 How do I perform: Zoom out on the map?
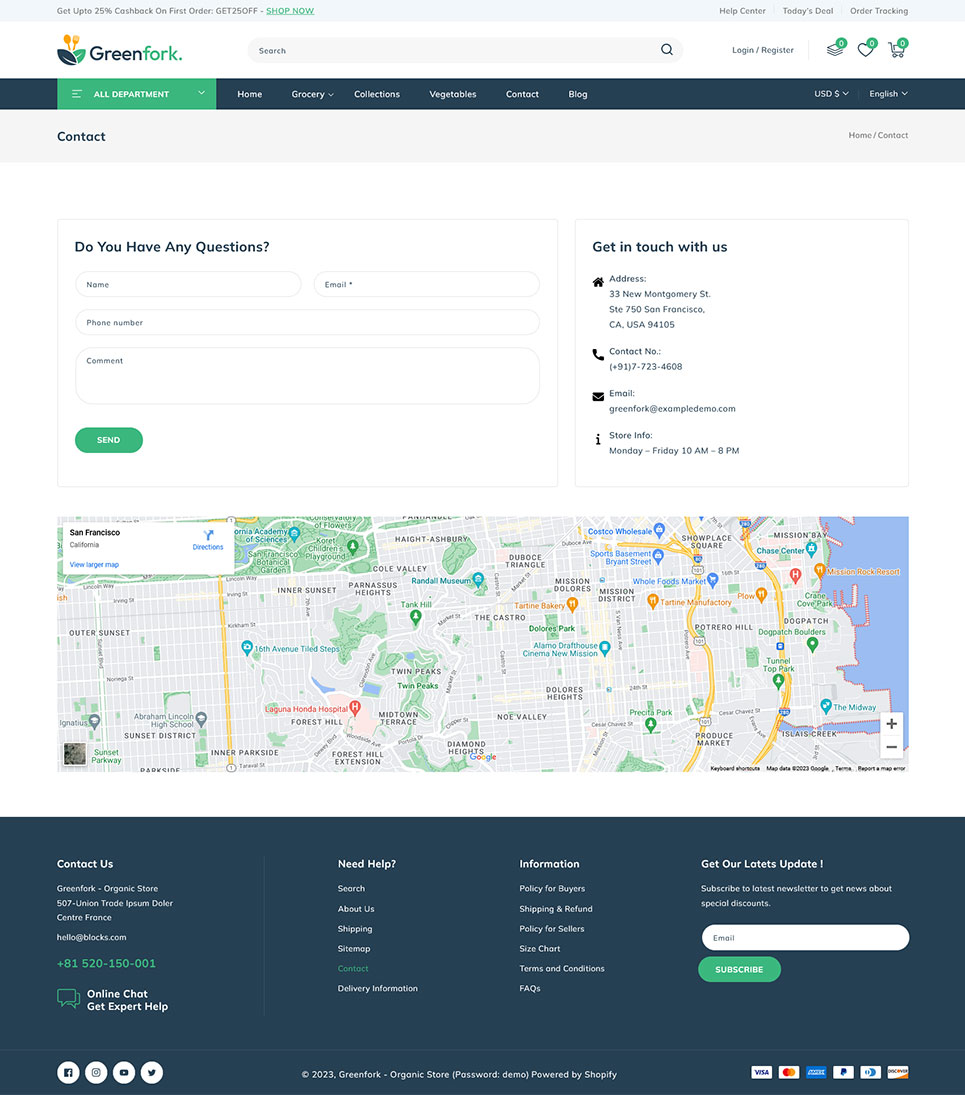coord(891,747)
